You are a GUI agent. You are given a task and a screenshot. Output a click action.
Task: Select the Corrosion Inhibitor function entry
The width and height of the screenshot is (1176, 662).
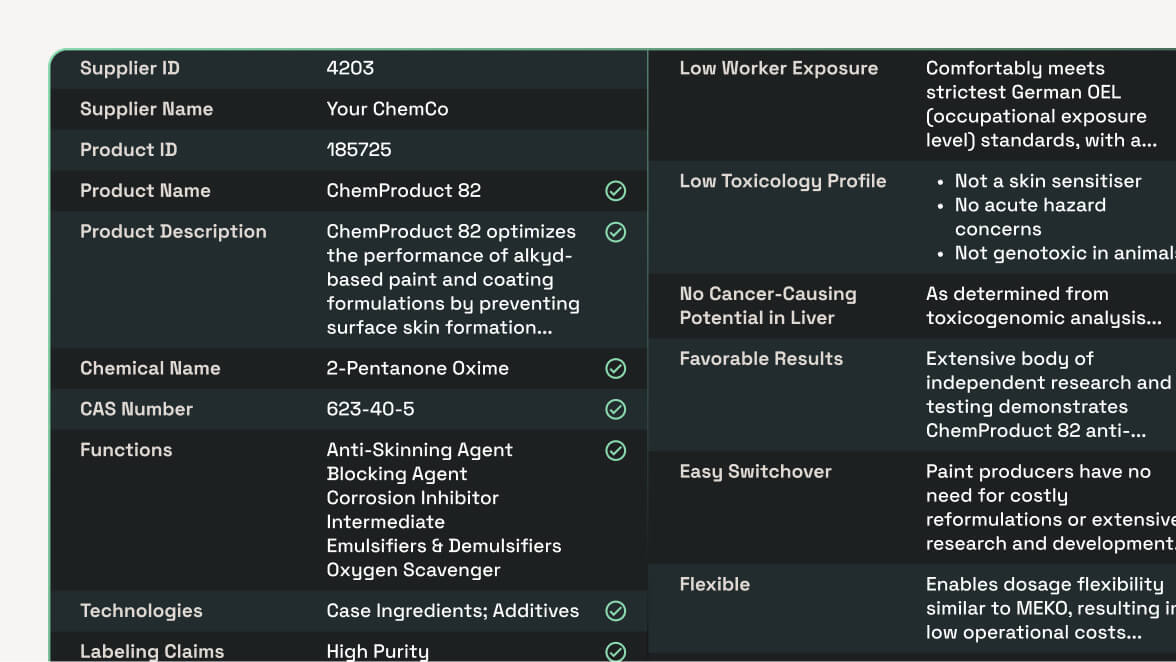point(412,498)
